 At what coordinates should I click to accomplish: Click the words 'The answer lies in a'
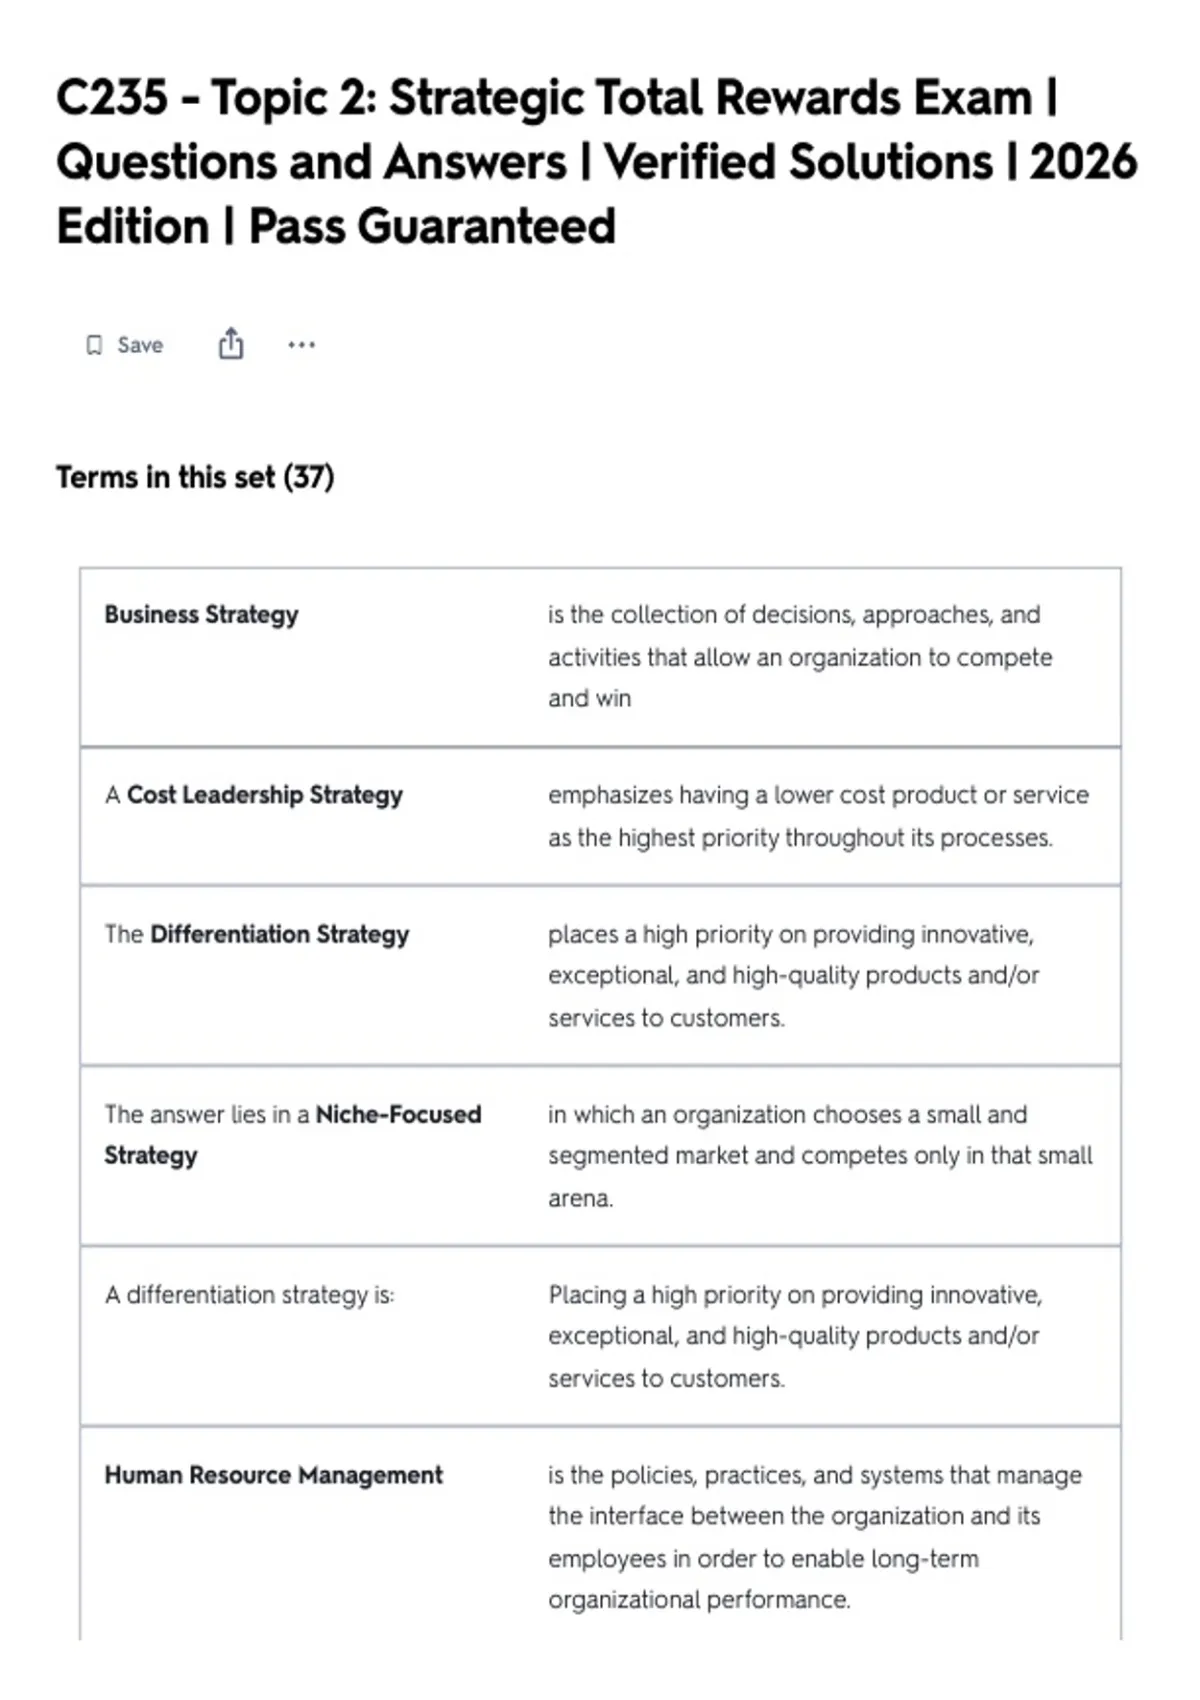(206, 1114)
